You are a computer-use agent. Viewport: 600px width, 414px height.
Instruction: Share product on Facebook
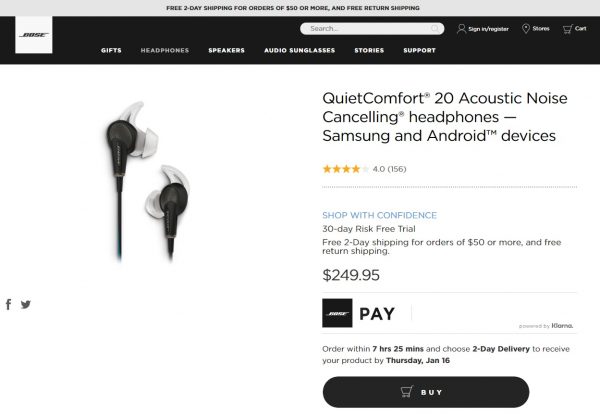pyautogui.click(x=9, y=304)
